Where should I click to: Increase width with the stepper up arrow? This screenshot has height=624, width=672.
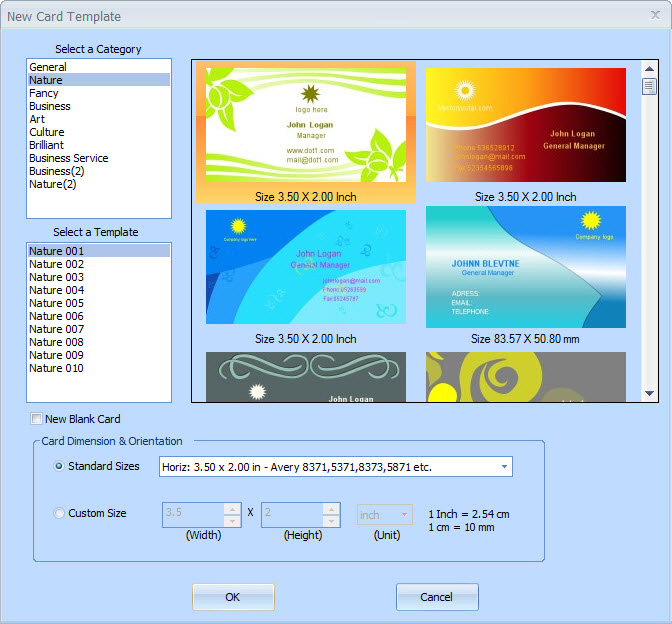click(232, 509)
